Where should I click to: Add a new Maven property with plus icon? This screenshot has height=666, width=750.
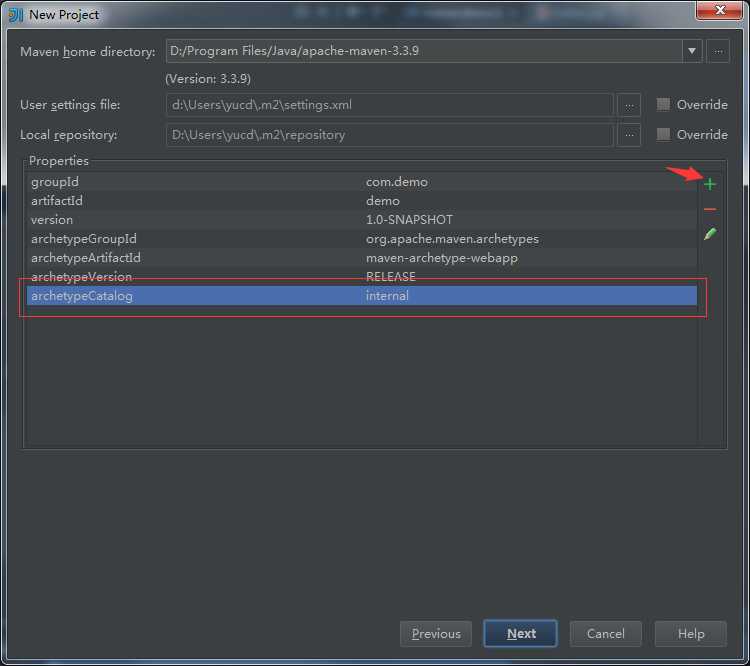point(710,184)
